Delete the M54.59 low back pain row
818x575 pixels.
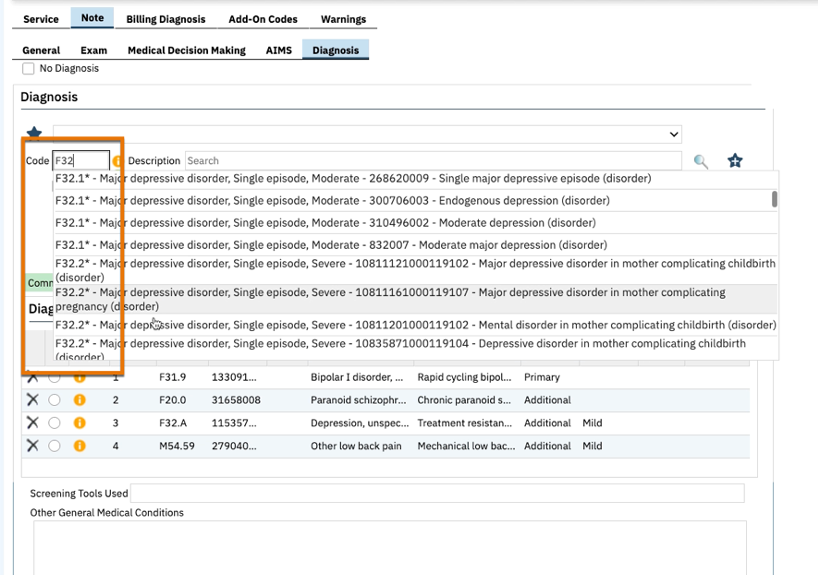coord(32,446)
